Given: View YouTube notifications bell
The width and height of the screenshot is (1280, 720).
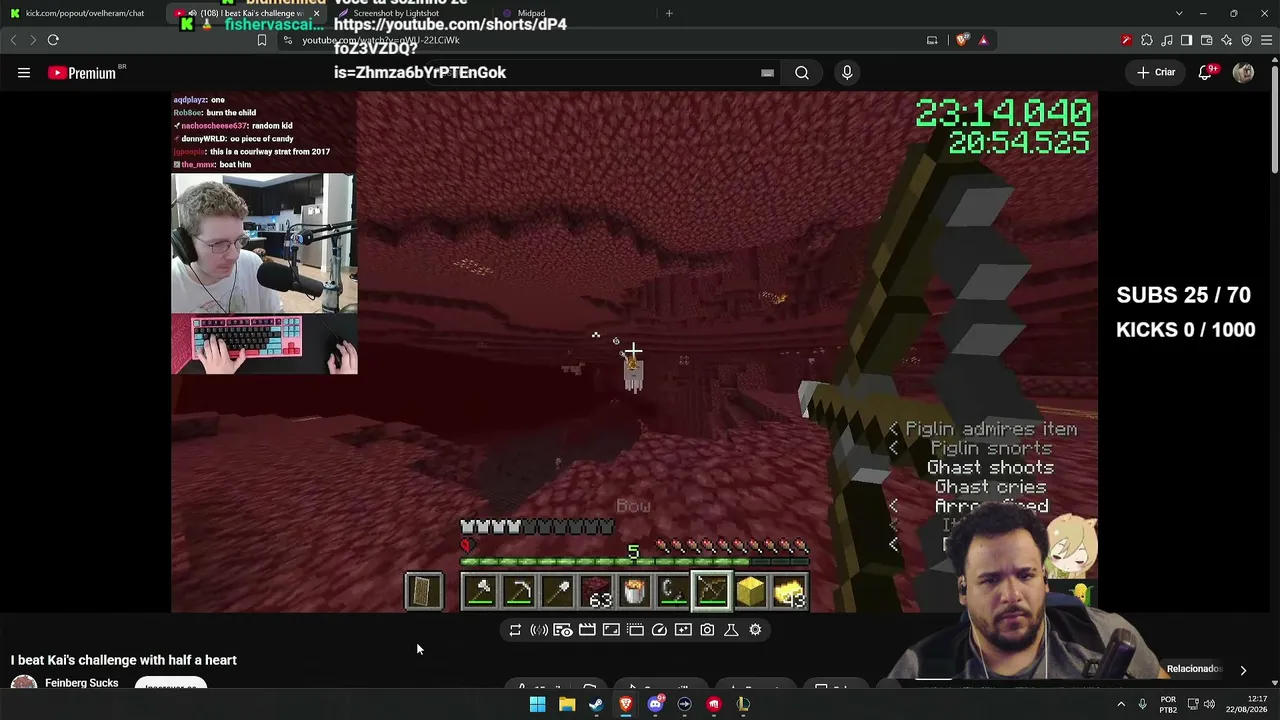Looking at the screenshot, I should point(1206,73).
